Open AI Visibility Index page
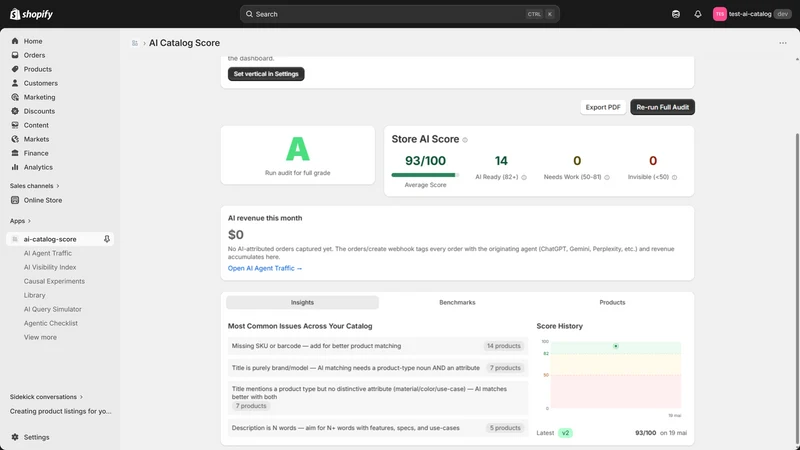Image resolution: width=800 pixels, height=450 pixels. [x=49, y=267]
